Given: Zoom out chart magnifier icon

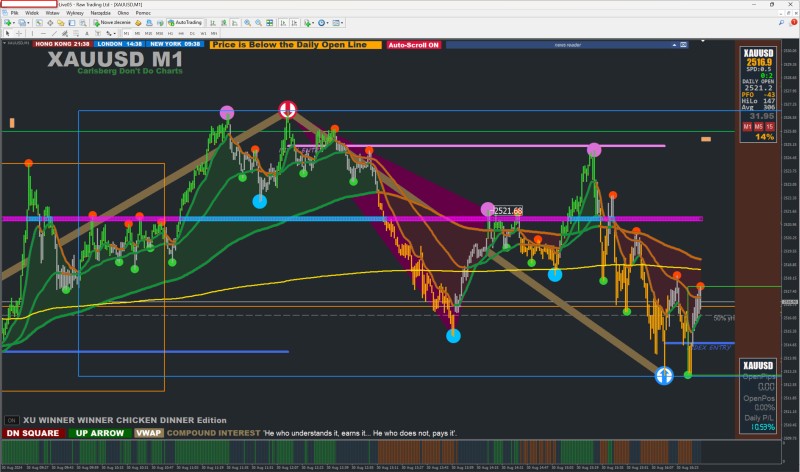Looking at the screenshot, I should pos(259,22).
